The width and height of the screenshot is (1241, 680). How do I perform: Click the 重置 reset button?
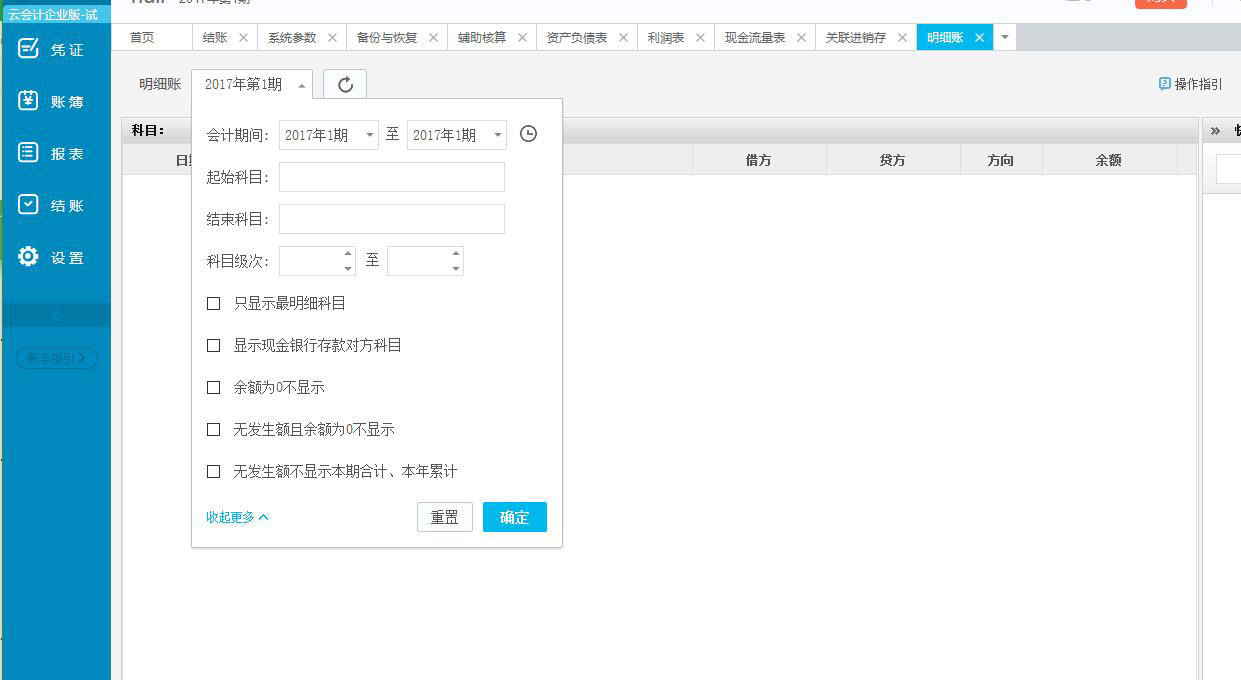[445, 517]
